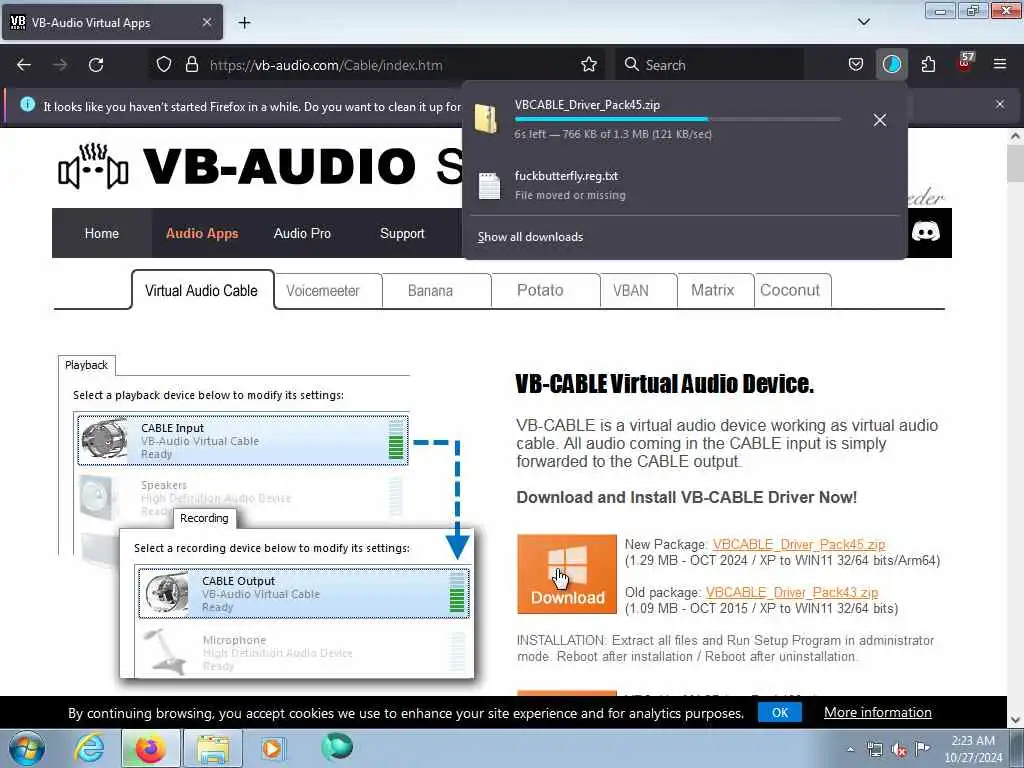Reload the current page
The width and height of the screenshot is (1024, 768).
point(96,65)
